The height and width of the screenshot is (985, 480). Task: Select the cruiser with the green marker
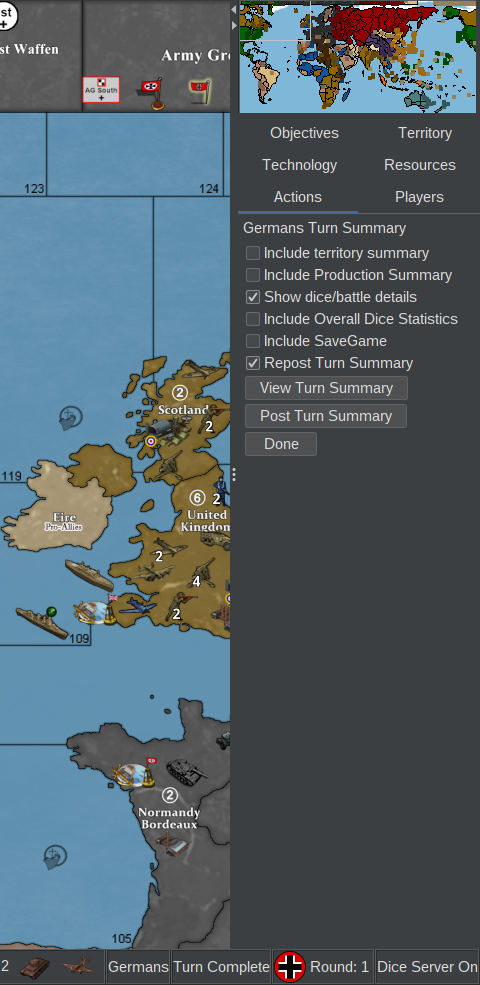tap(42, 622)
